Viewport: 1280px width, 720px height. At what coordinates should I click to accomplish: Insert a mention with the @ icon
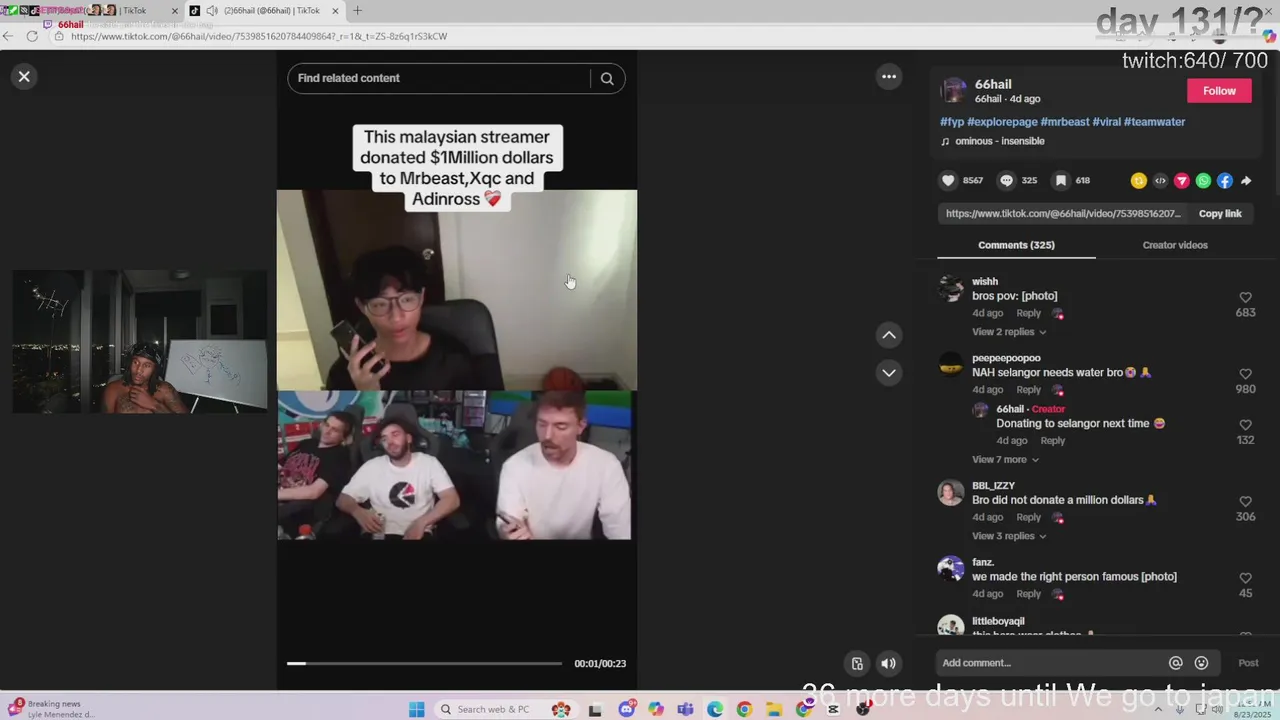pyautogui.click(x=1176, y=663)
